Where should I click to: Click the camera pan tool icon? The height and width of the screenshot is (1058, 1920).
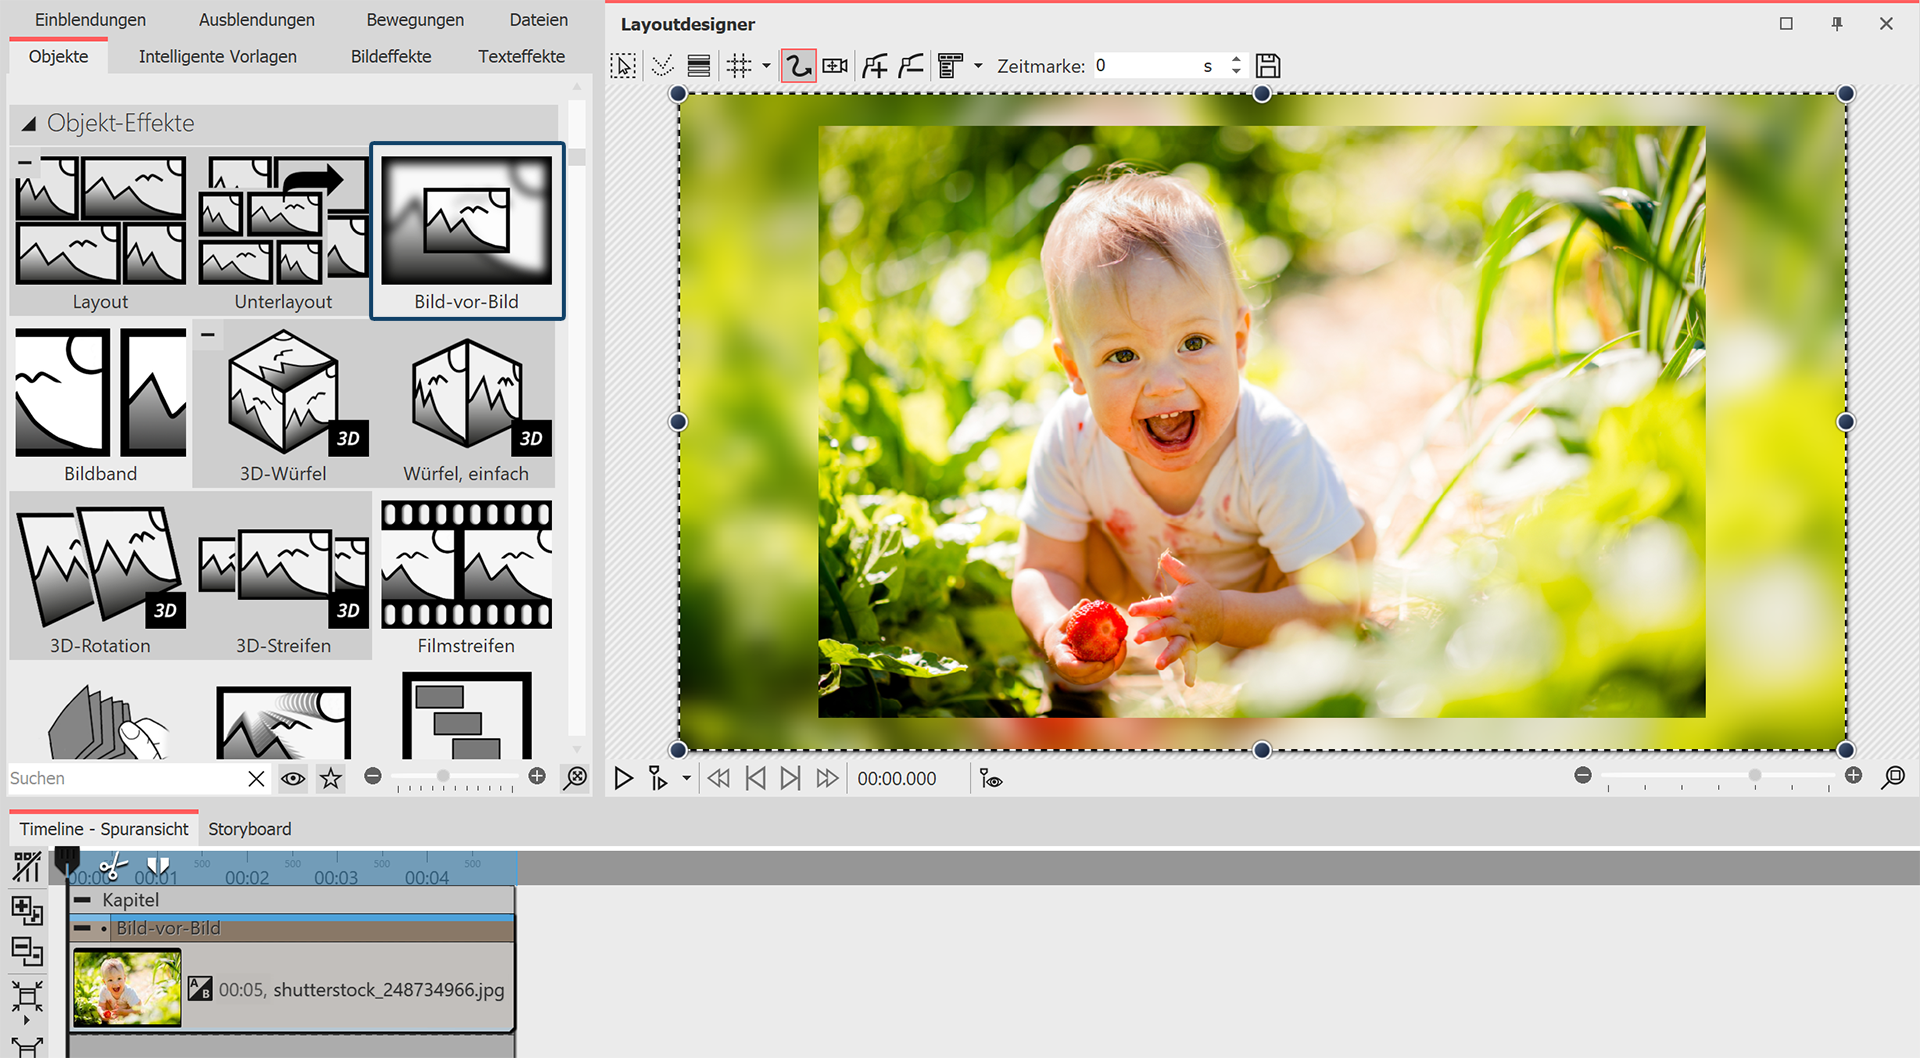pyautogui.click(x=835, y=66)
